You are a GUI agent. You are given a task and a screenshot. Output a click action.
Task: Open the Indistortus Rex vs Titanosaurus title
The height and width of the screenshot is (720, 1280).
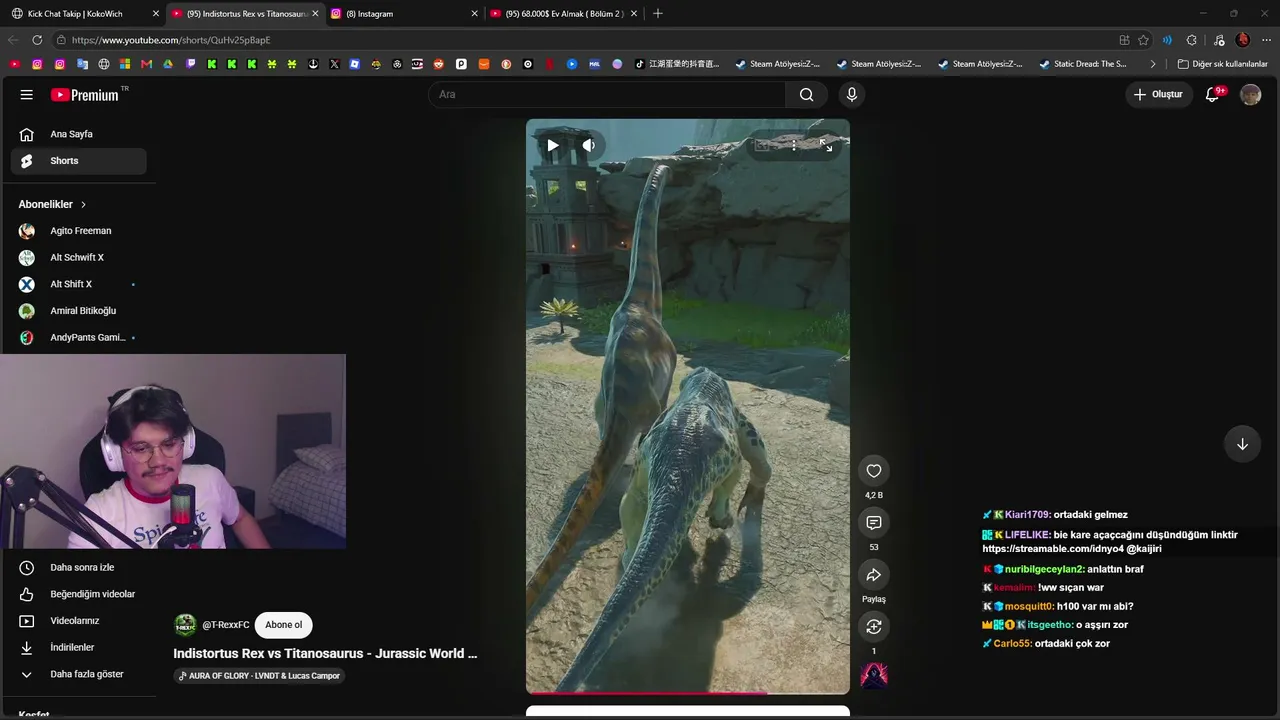325,653
